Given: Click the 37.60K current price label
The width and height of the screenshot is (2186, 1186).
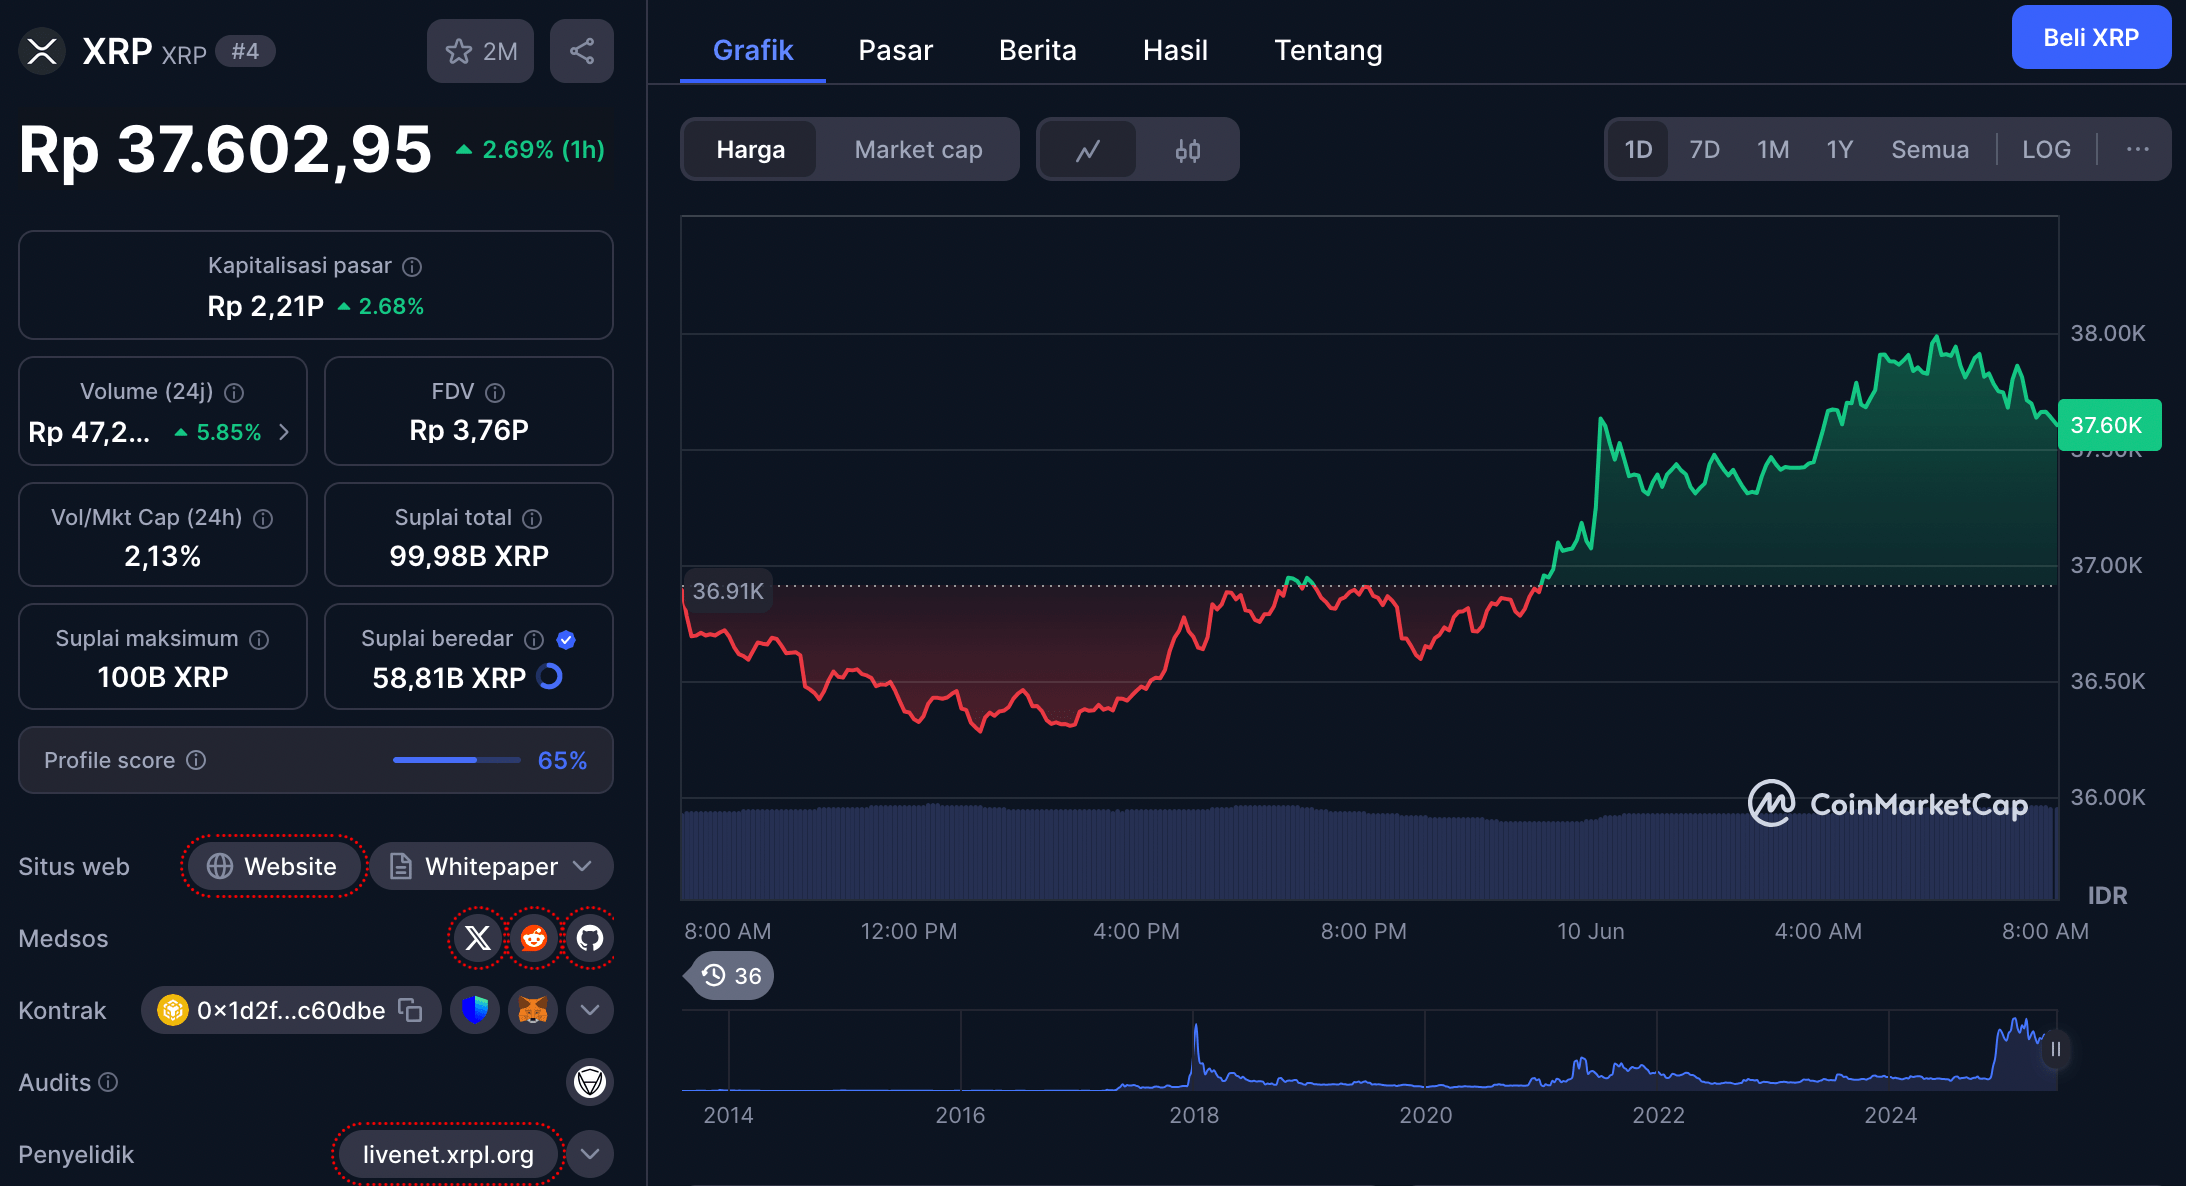Looking at the screenshot, I should tap(2109, 425).
